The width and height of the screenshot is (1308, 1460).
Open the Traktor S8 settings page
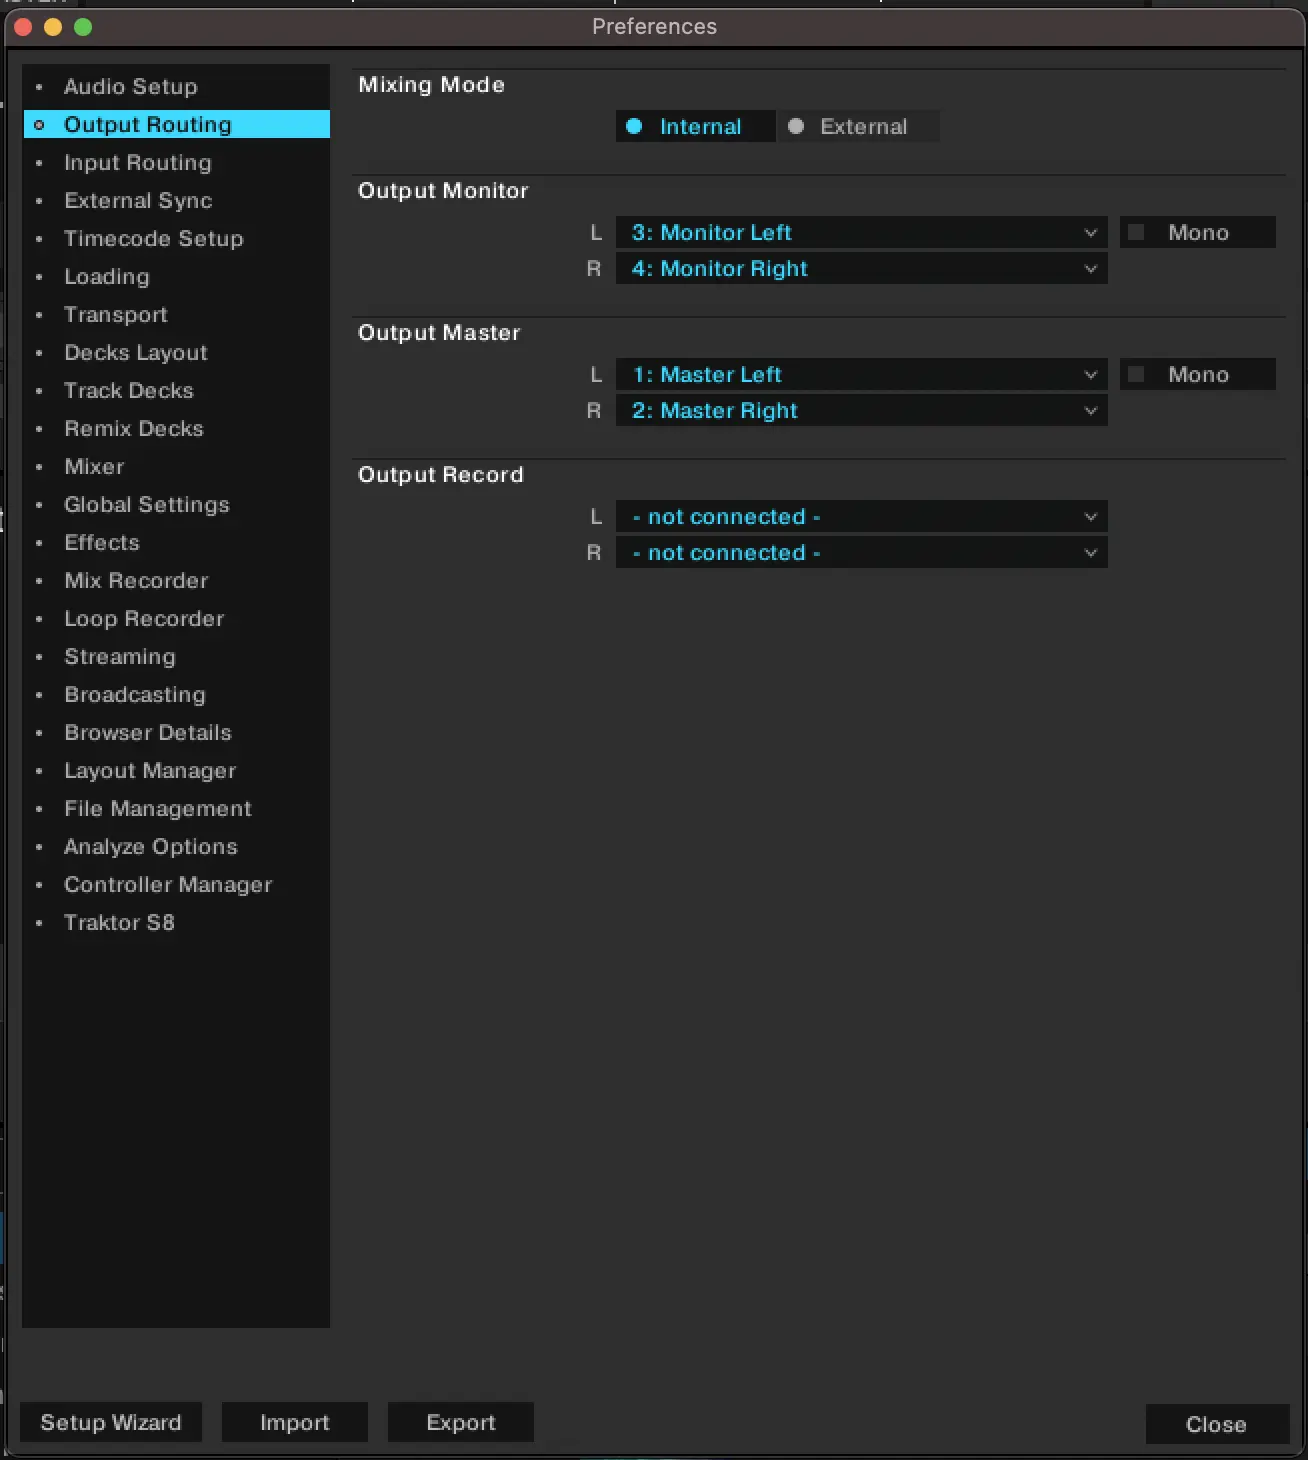(119, 923)
